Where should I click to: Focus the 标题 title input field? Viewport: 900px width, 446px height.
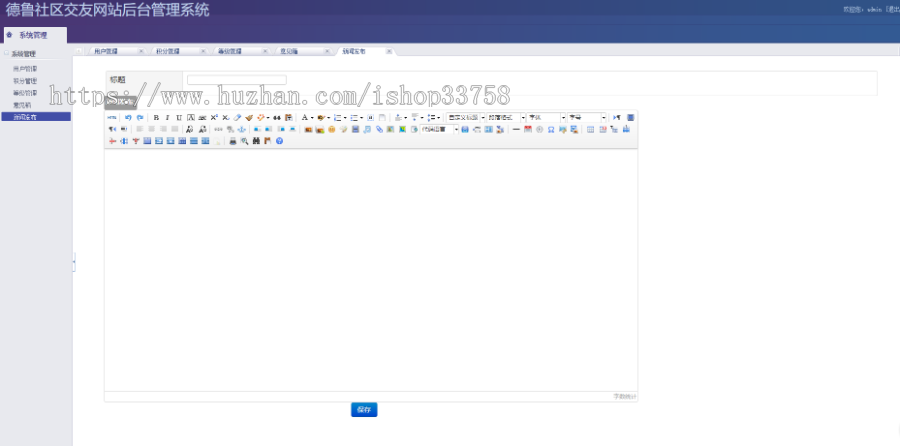[236, 80]
